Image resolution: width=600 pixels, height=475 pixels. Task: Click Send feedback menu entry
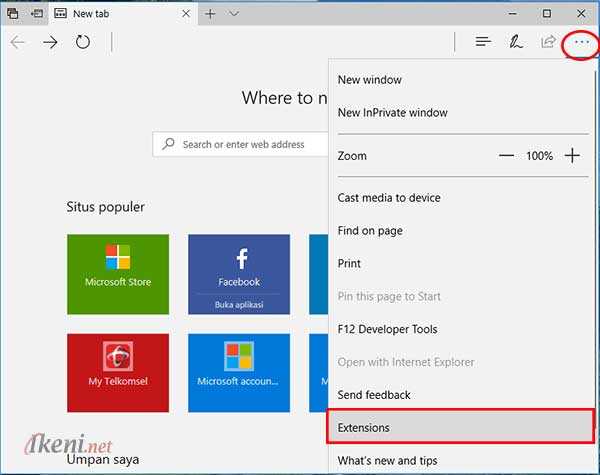[462, 395]
